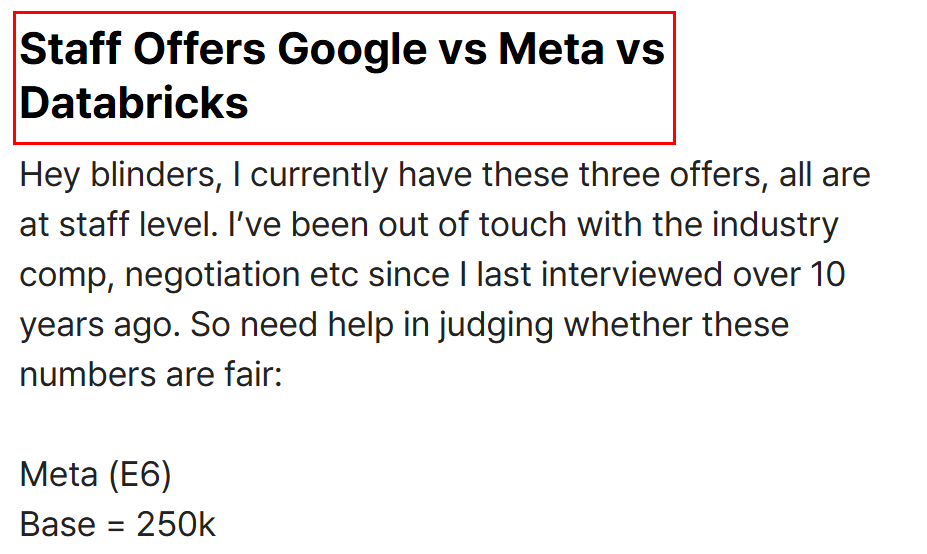Click the 'numbers are fair:' text
This screenshot has width=927, height=554.
coord(151,375)
